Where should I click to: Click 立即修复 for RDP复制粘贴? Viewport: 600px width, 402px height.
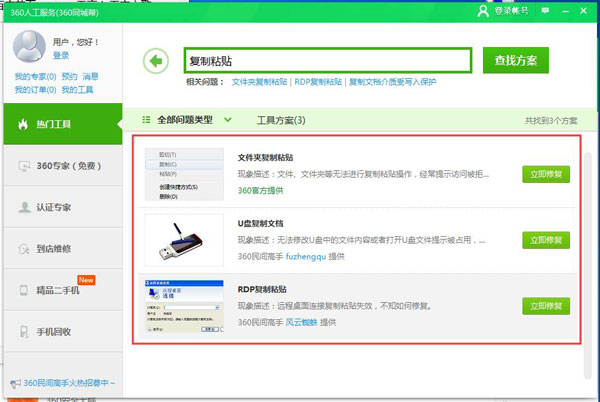(x=546, y=306)
